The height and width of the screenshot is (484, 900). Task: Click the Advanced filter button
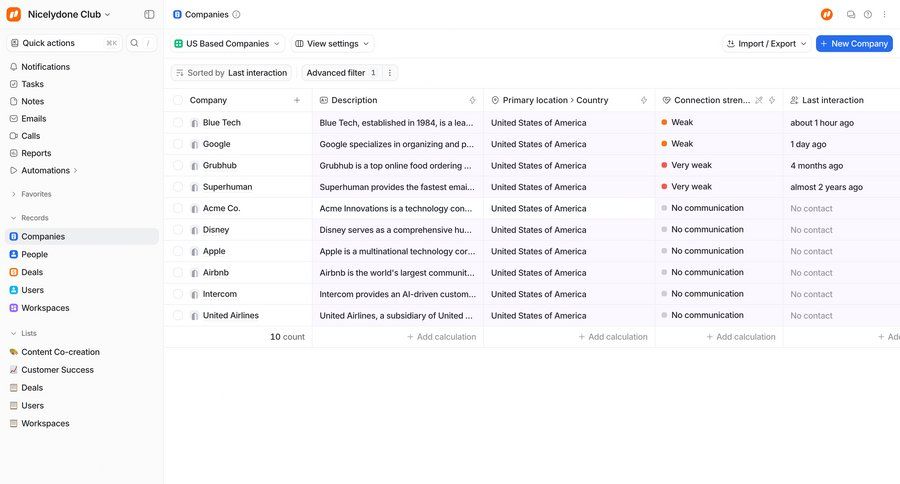click(x=342, y=73)
